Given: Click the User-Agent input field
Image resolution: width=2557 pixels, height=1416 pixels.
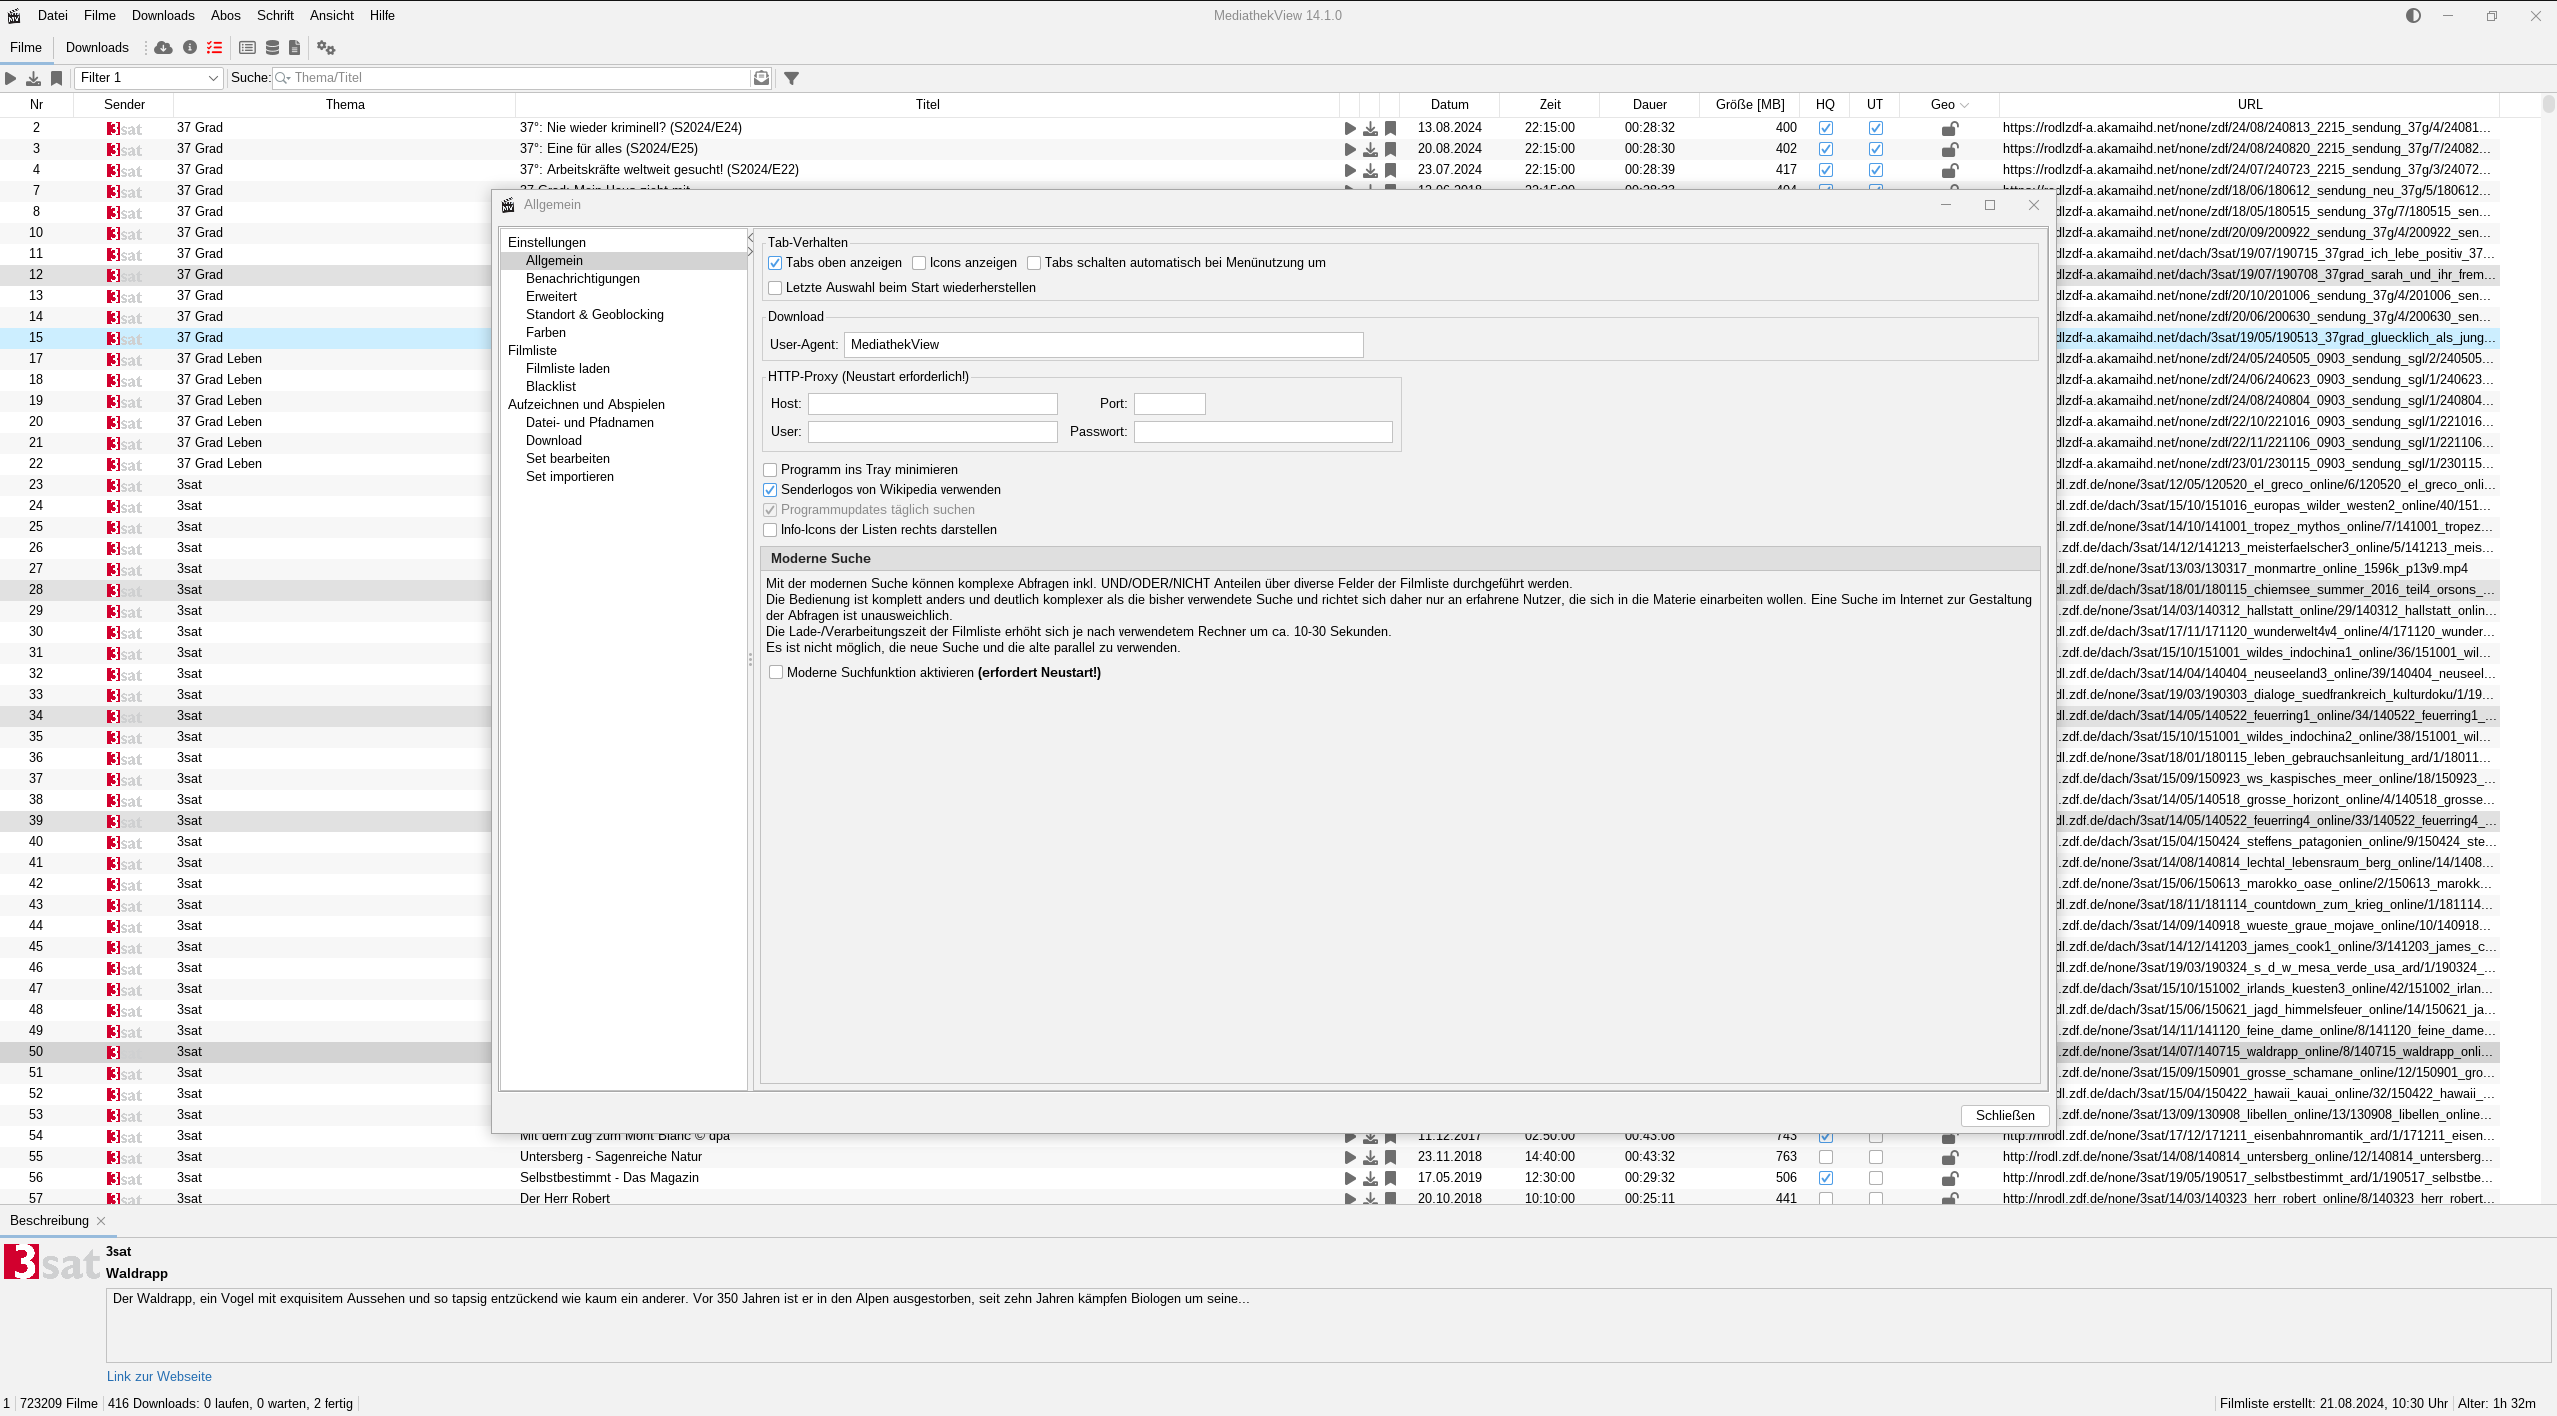Looking at the screenshot, I should pos(1104,345).
